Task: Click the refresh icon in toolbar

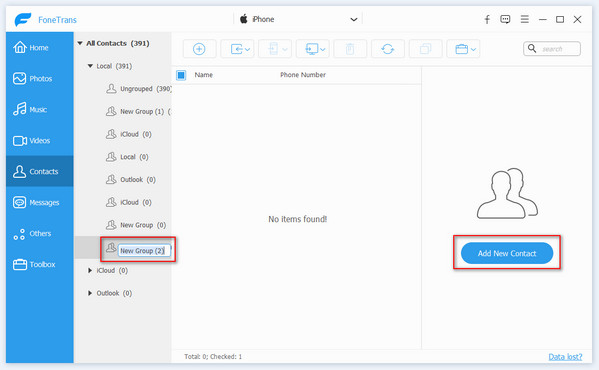Action: (387, 49)
